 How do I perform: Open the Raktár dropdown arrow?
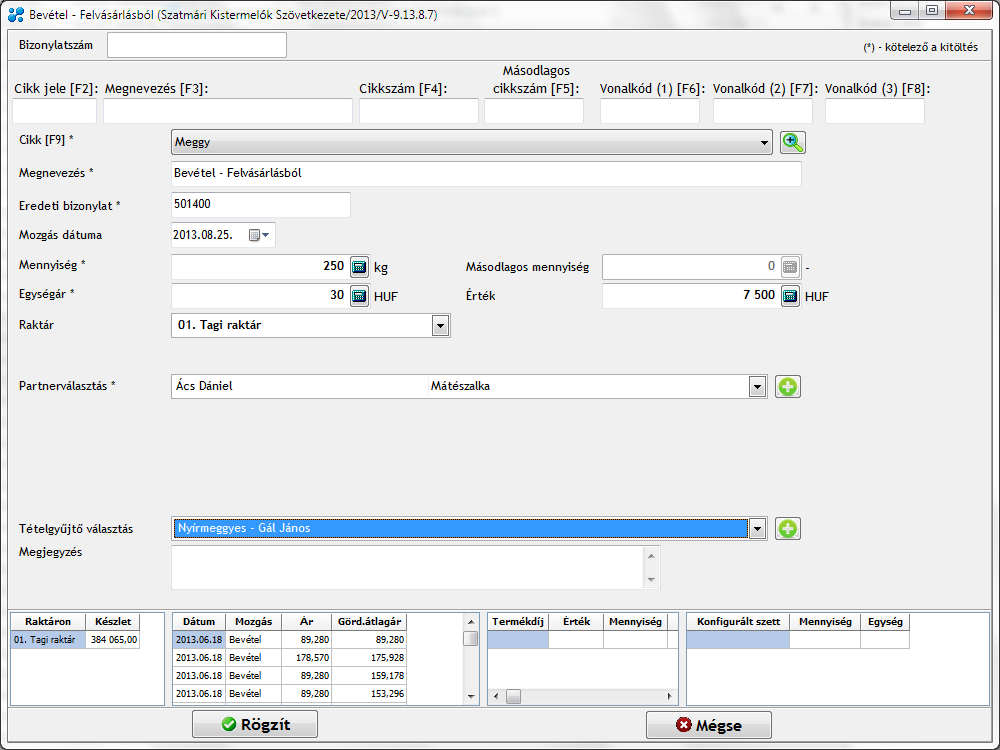440,326
